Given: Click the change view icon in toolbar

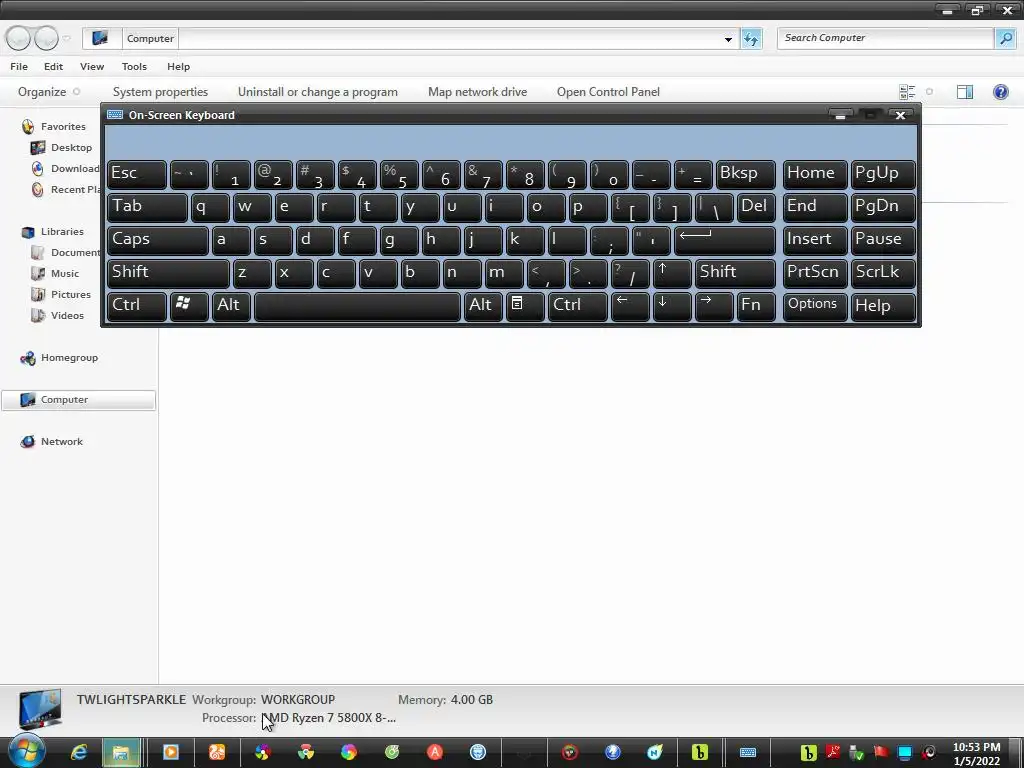Looking at the screenshot, I should pos(907,92).
